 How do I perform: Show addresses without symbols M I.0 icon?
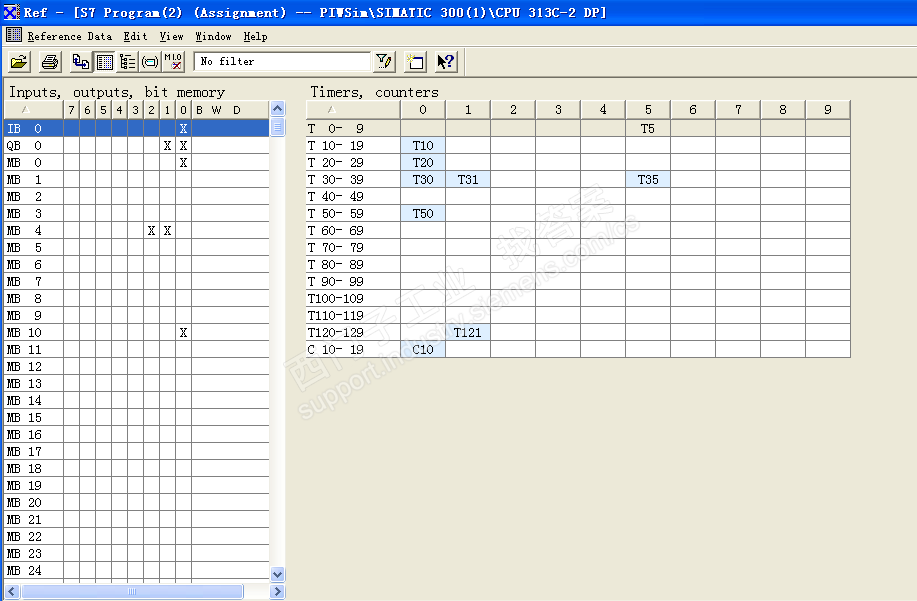pos(173,61)
